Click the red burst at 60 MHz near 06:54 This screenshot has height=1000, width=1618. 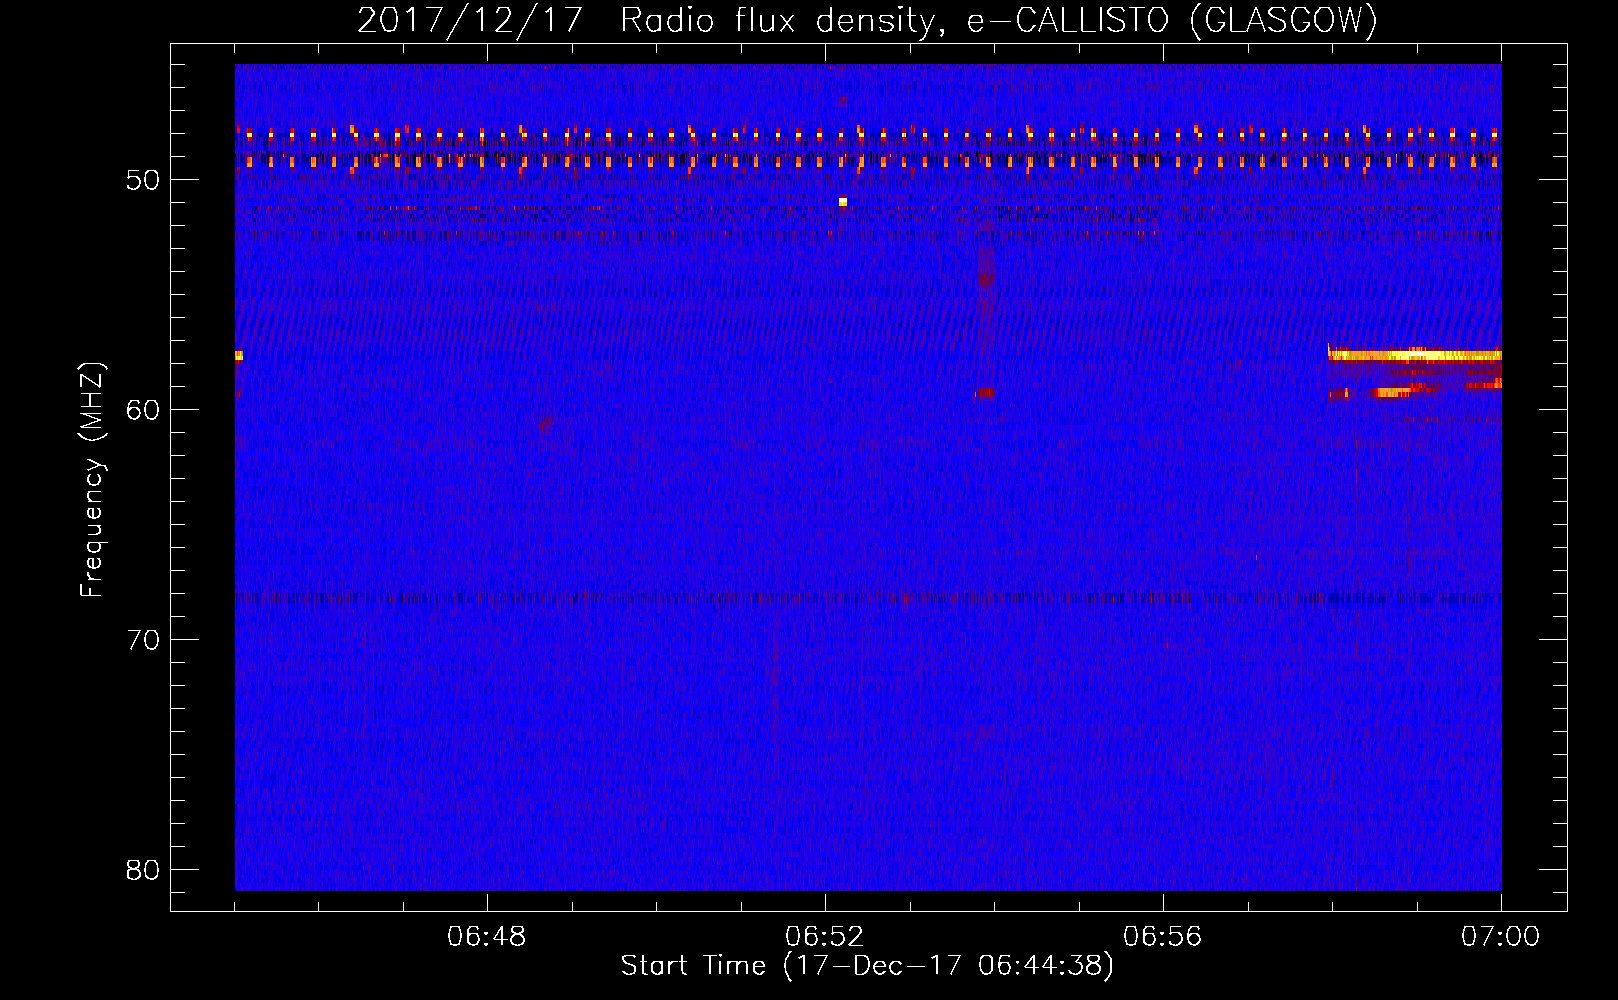[x=986, y=393]
